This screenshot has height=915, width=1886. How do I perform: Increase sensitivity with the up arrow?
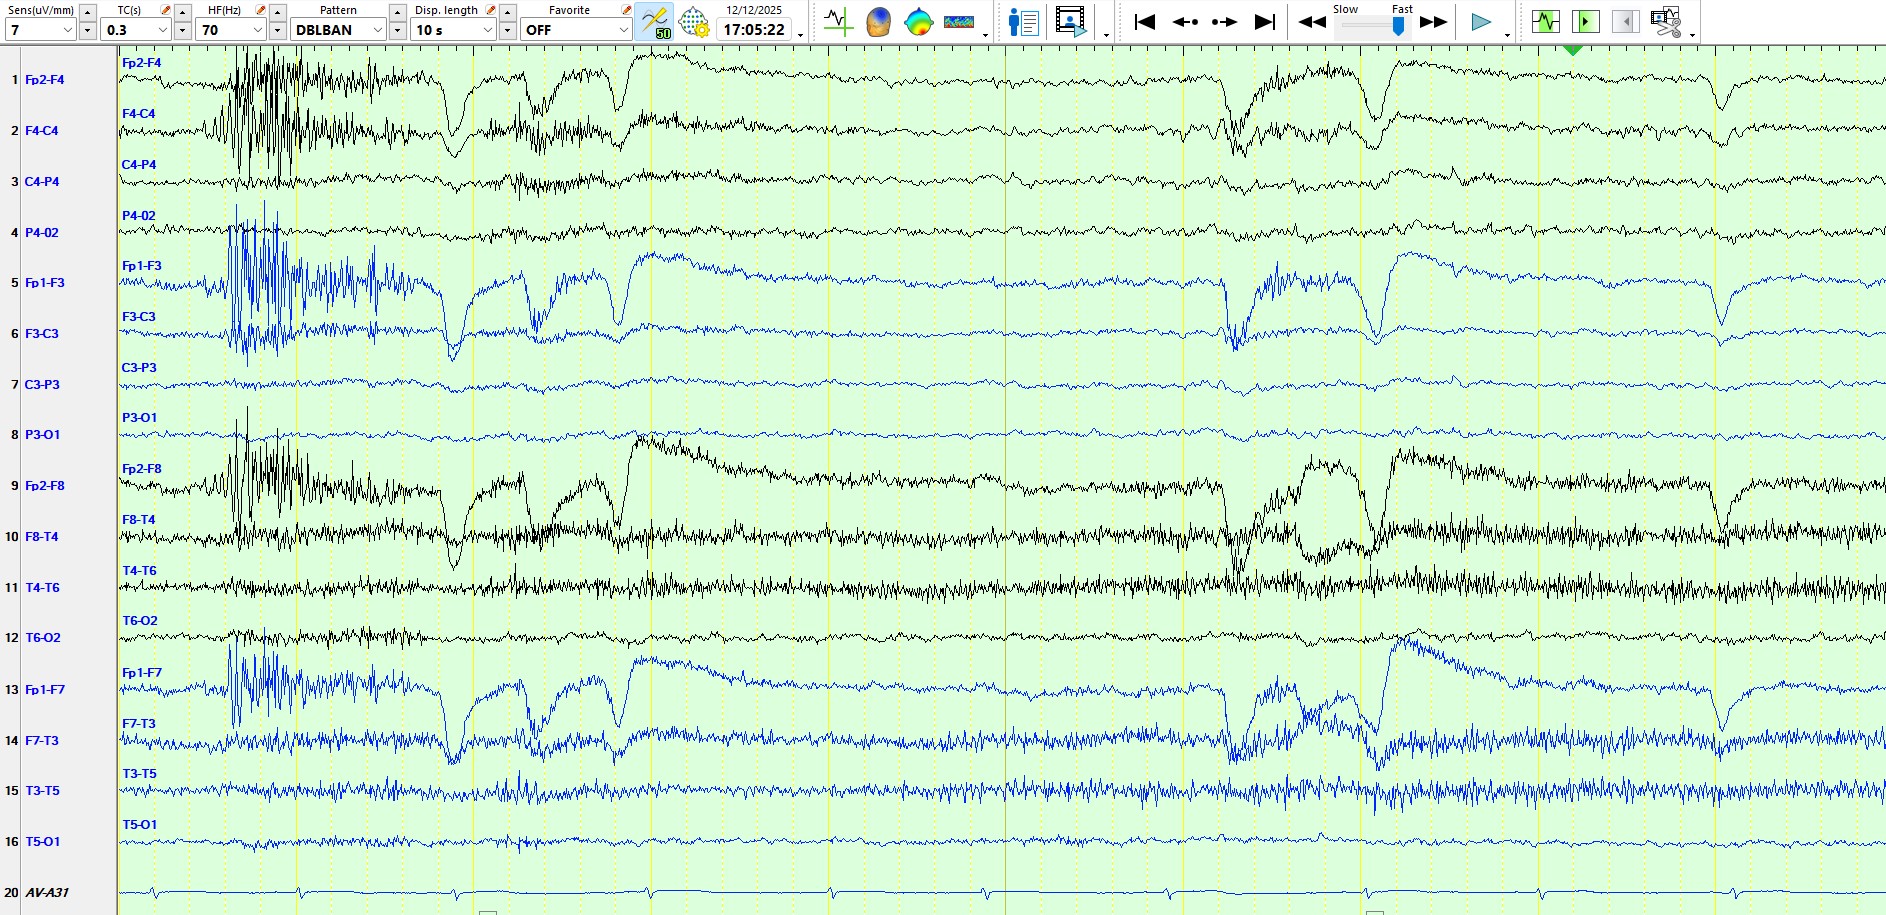point(88,11)
